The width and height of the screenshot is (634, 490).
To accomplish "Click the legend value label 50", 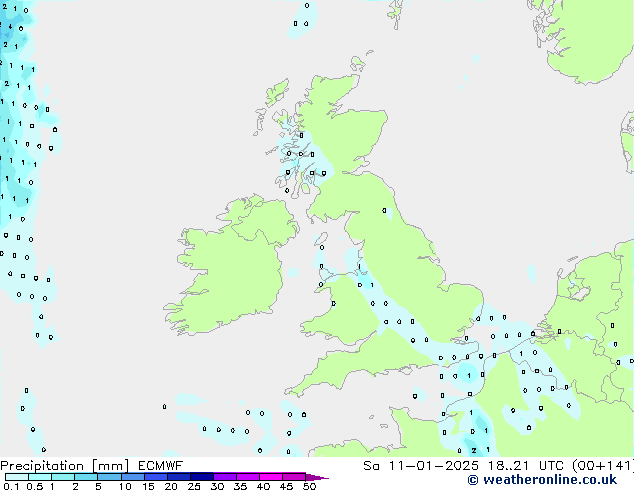I will click(x=309, y=486).
